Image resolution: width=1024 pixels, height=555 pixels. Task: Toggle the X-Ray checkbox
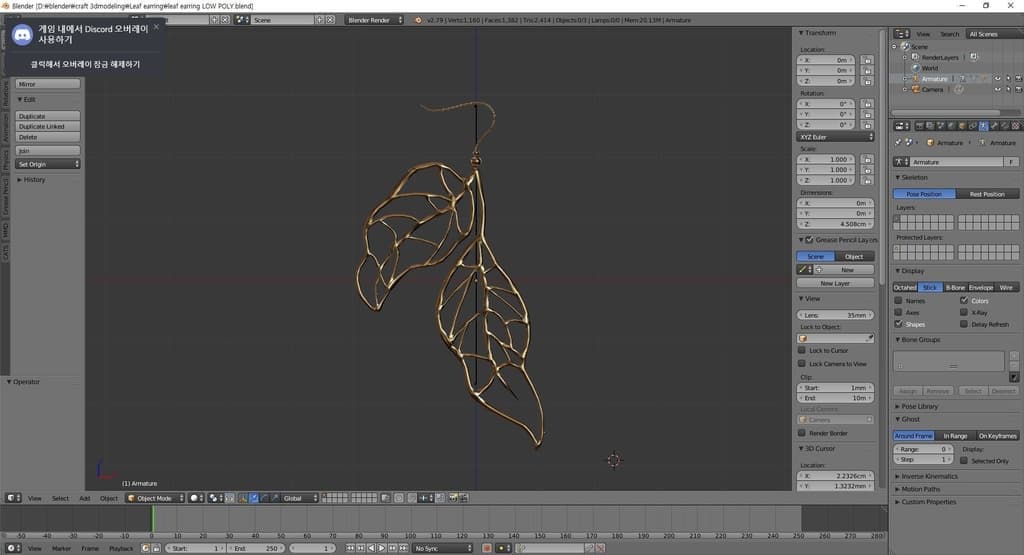[963, 312]
